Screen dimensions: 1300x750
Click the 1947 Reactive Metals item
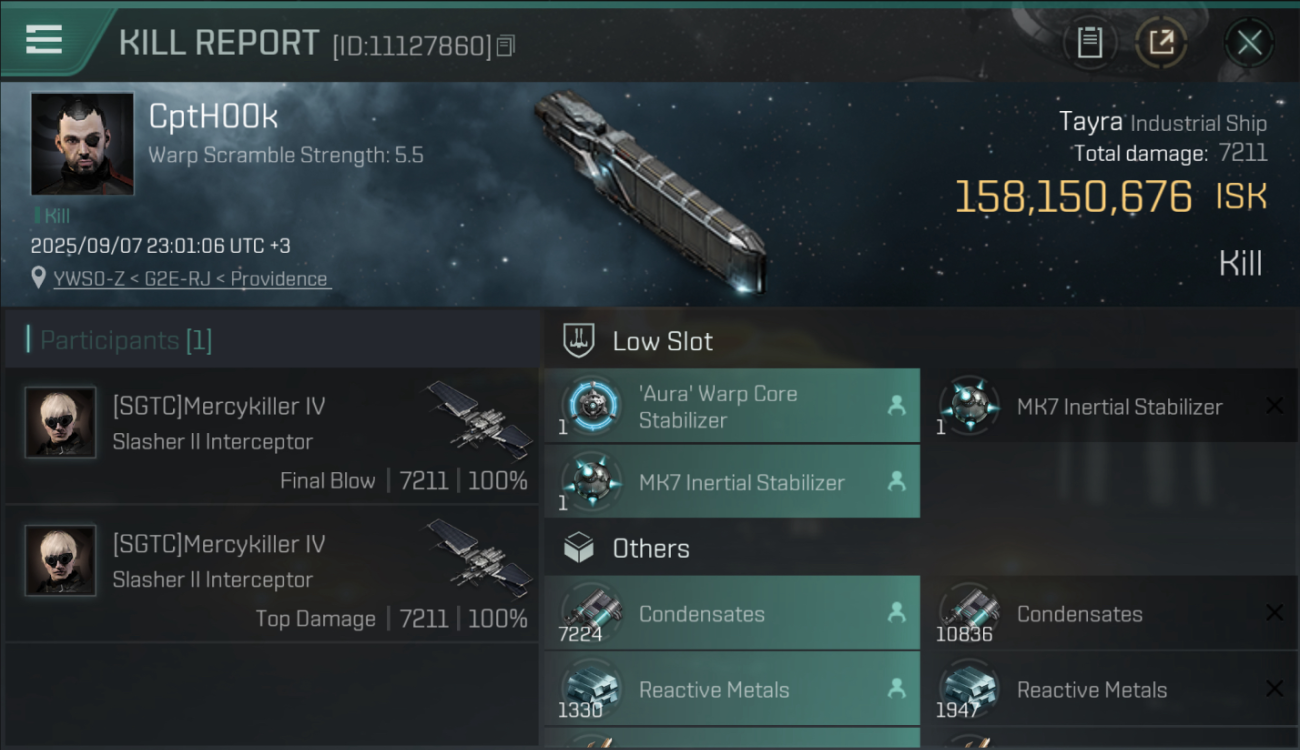click(1108, 690)
